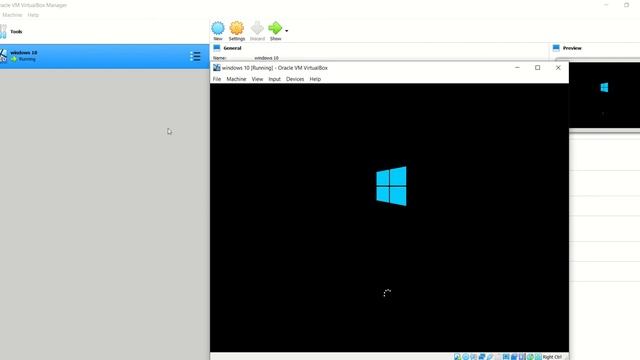Click the shared folders status bar icon
640x360 pixels.
(x=498, y=357)
